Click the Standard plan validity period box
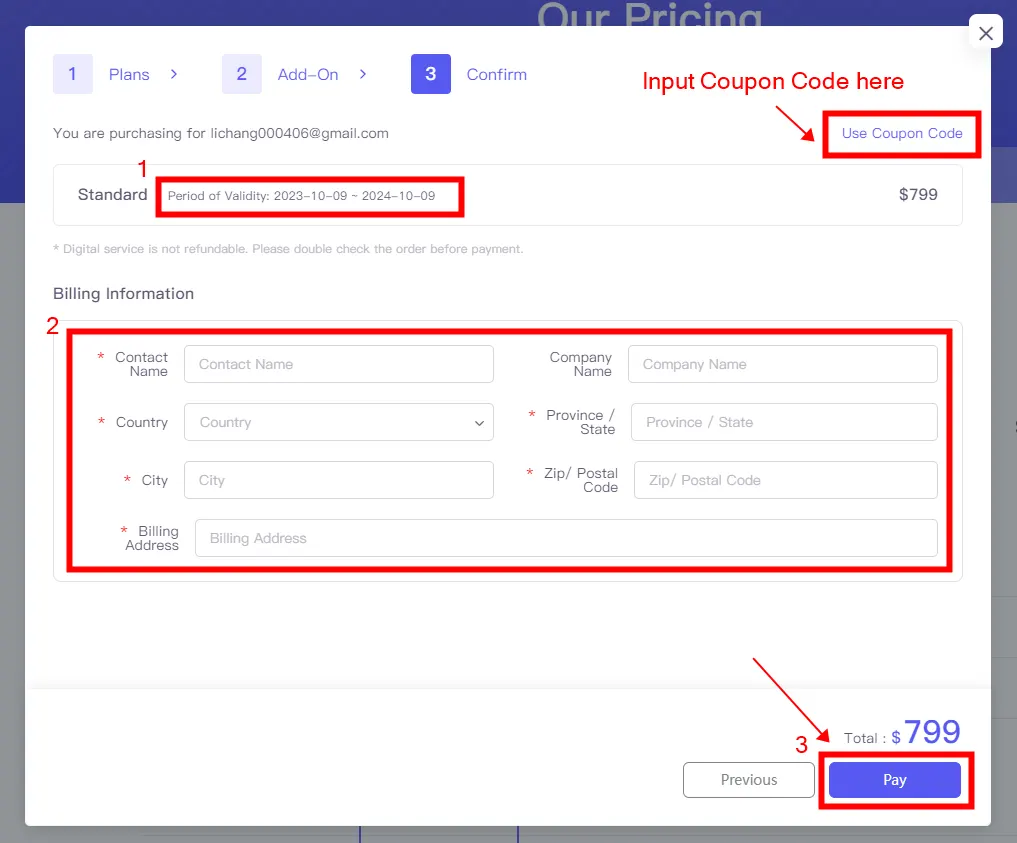 click(309, 196)
